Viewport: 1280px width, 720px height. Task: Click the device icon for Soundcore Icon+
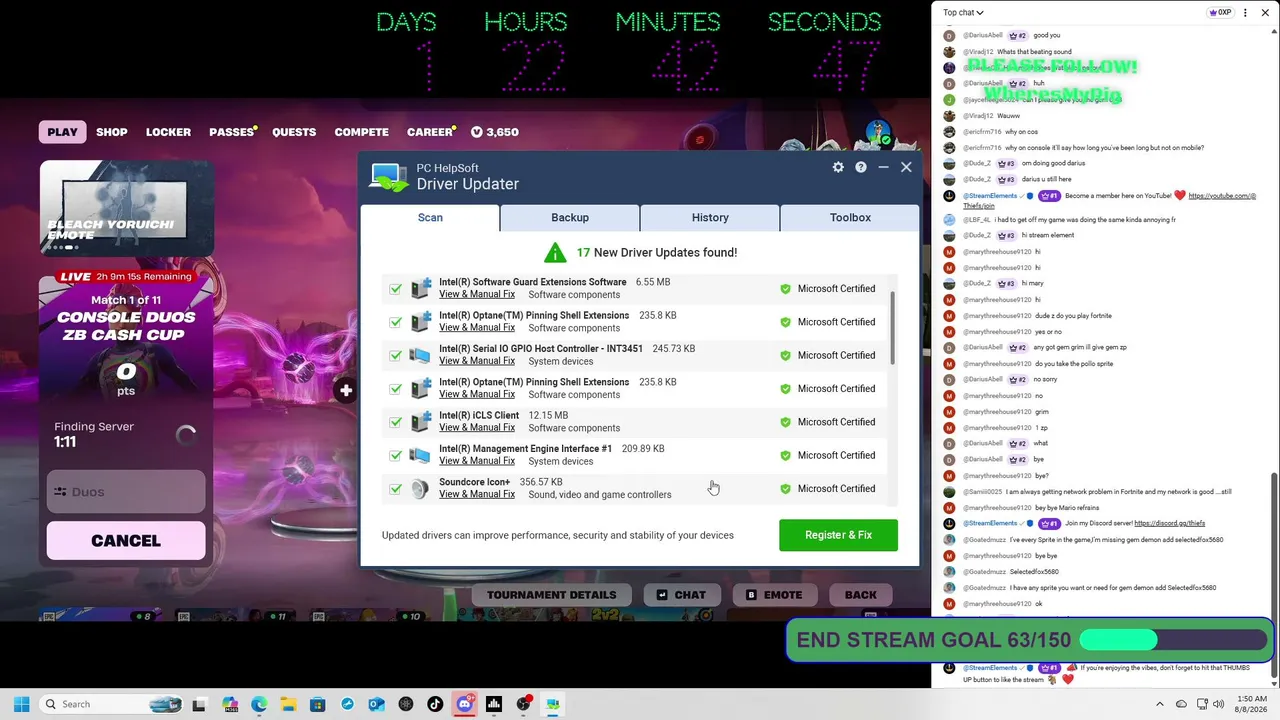pyautogui.click(x=420, y=488)
